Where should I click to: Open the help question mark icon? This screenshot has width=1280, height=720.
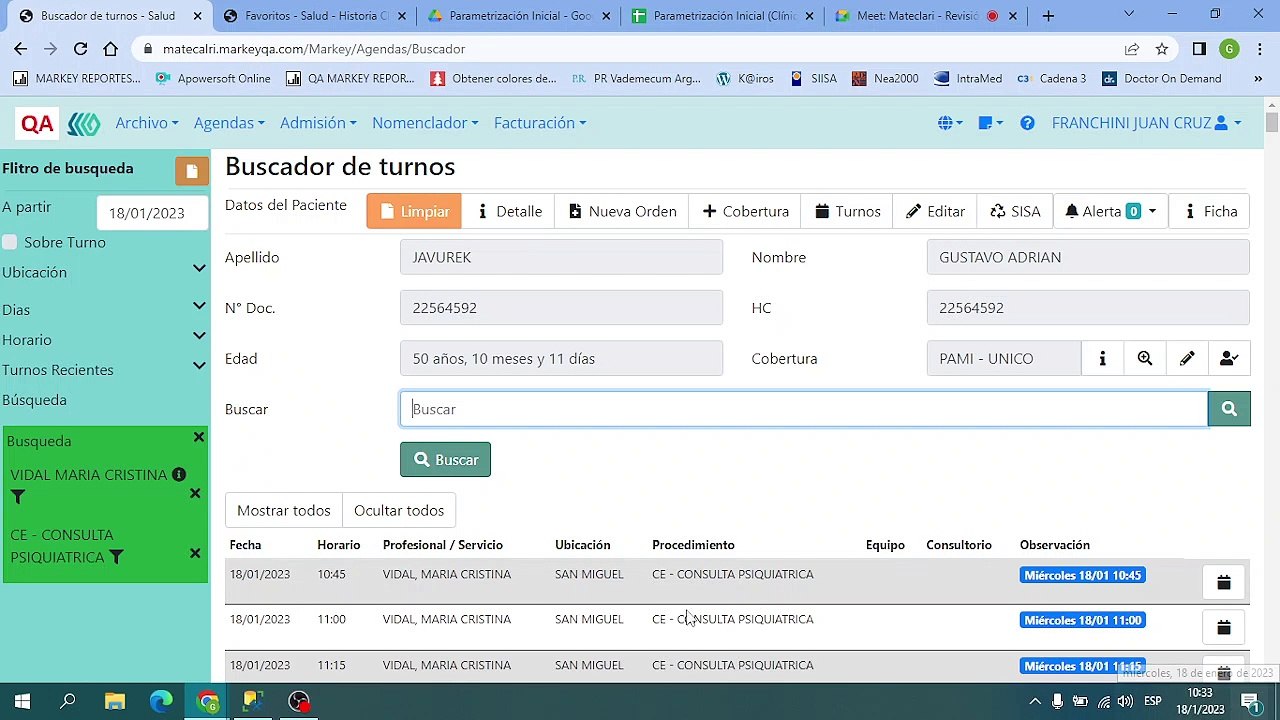[x=1027, y=123]
